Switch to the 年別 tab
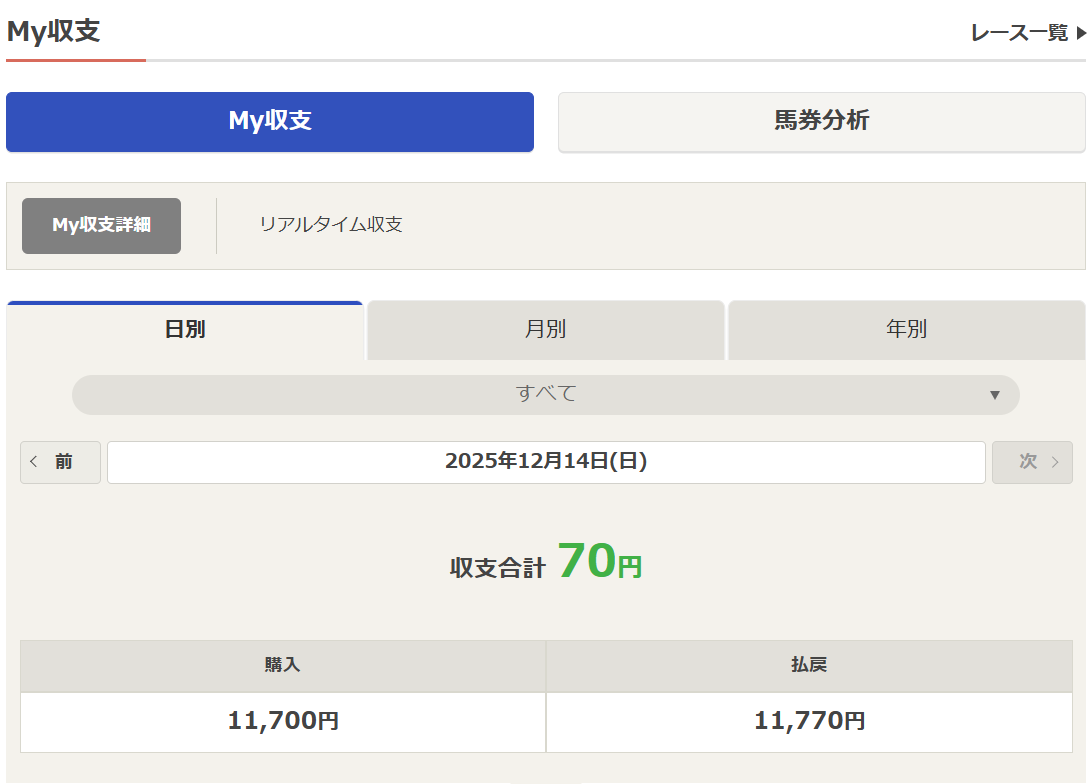The height and width of the screenshot is (784, 1090). [906, 330]
